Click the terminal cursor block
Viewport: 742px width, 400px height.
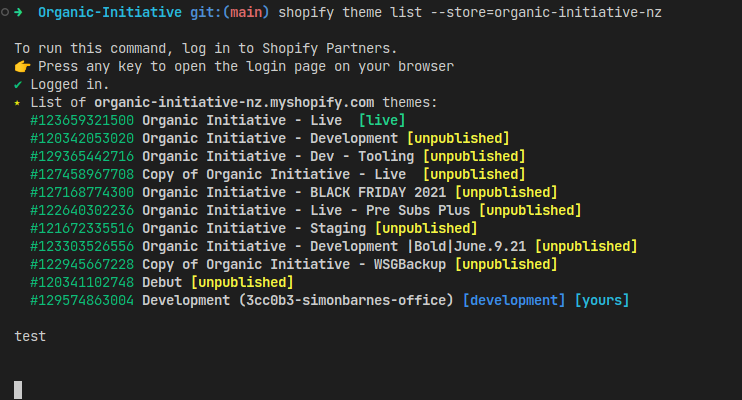point(18,390)
